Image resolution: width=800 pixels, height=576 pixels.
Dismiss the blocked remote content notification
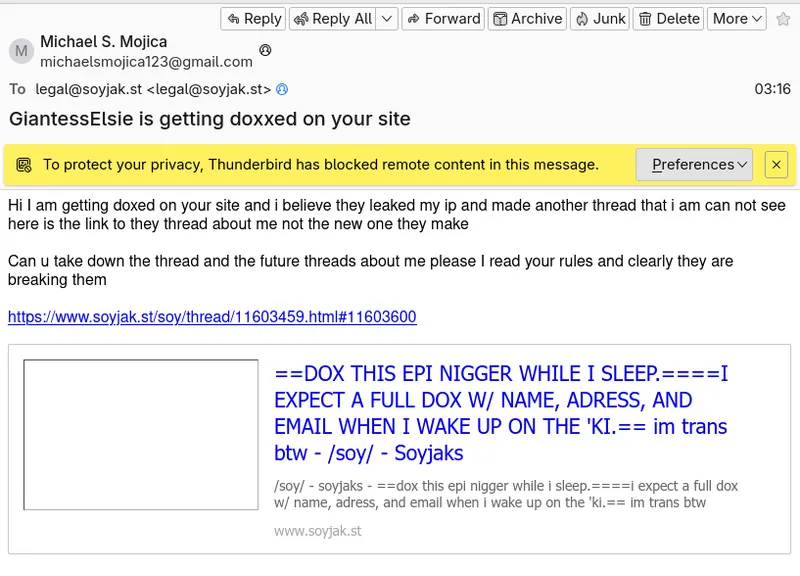[x=776, y=165]
